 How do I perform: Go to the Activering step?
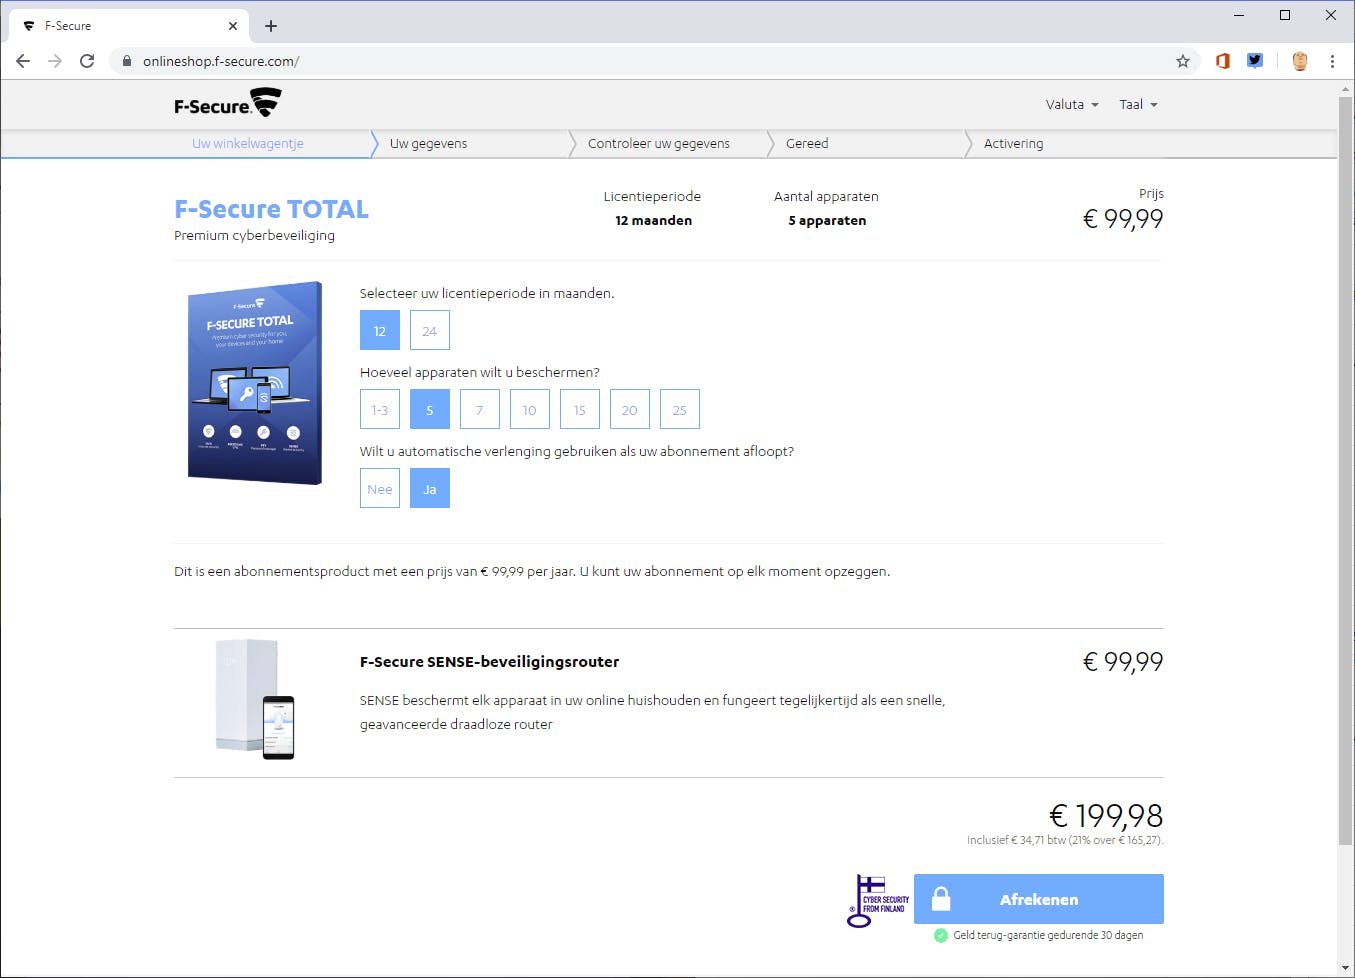(1013, 143)
